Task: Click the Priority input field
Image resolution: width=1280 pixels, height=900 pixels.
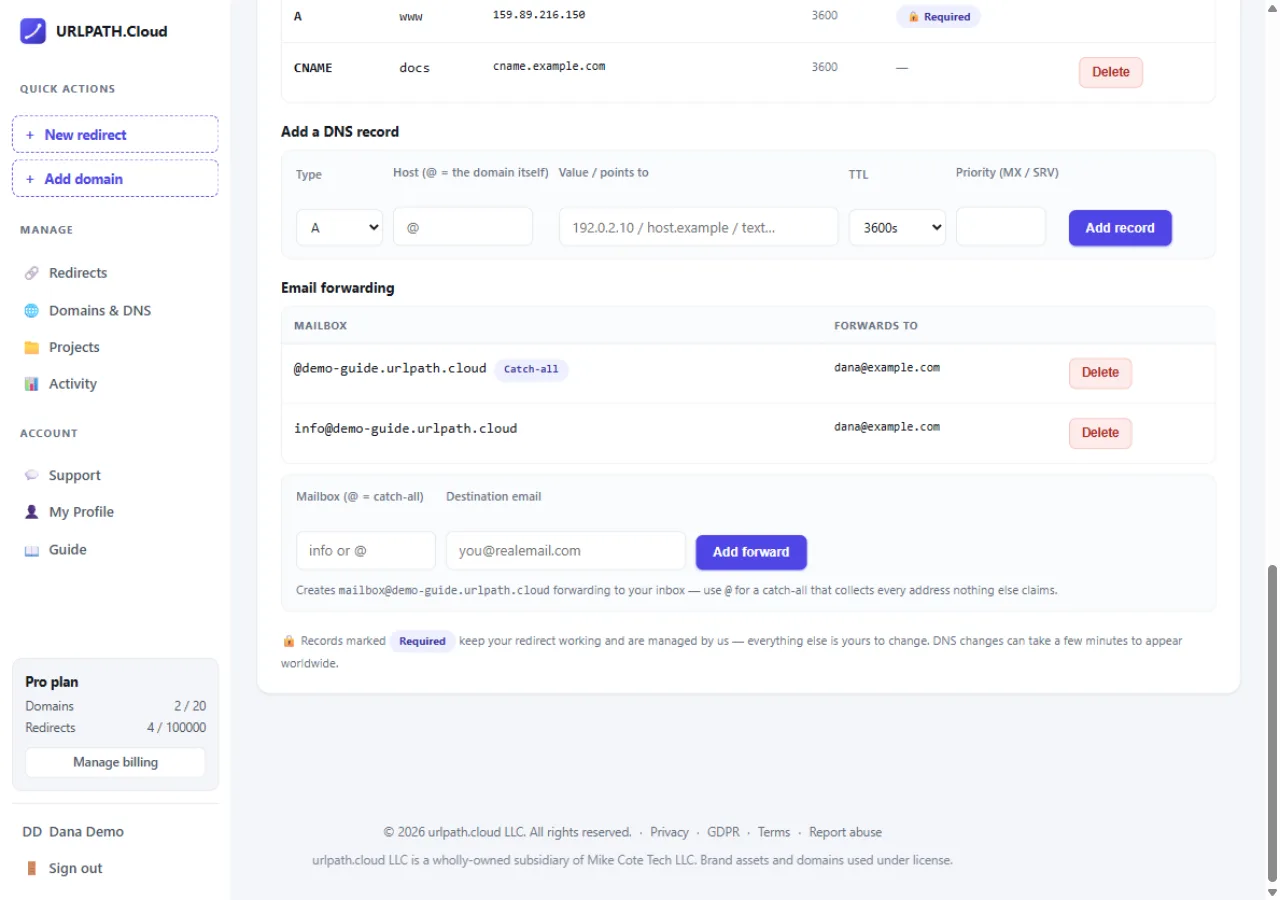Action: (1001, 227)
